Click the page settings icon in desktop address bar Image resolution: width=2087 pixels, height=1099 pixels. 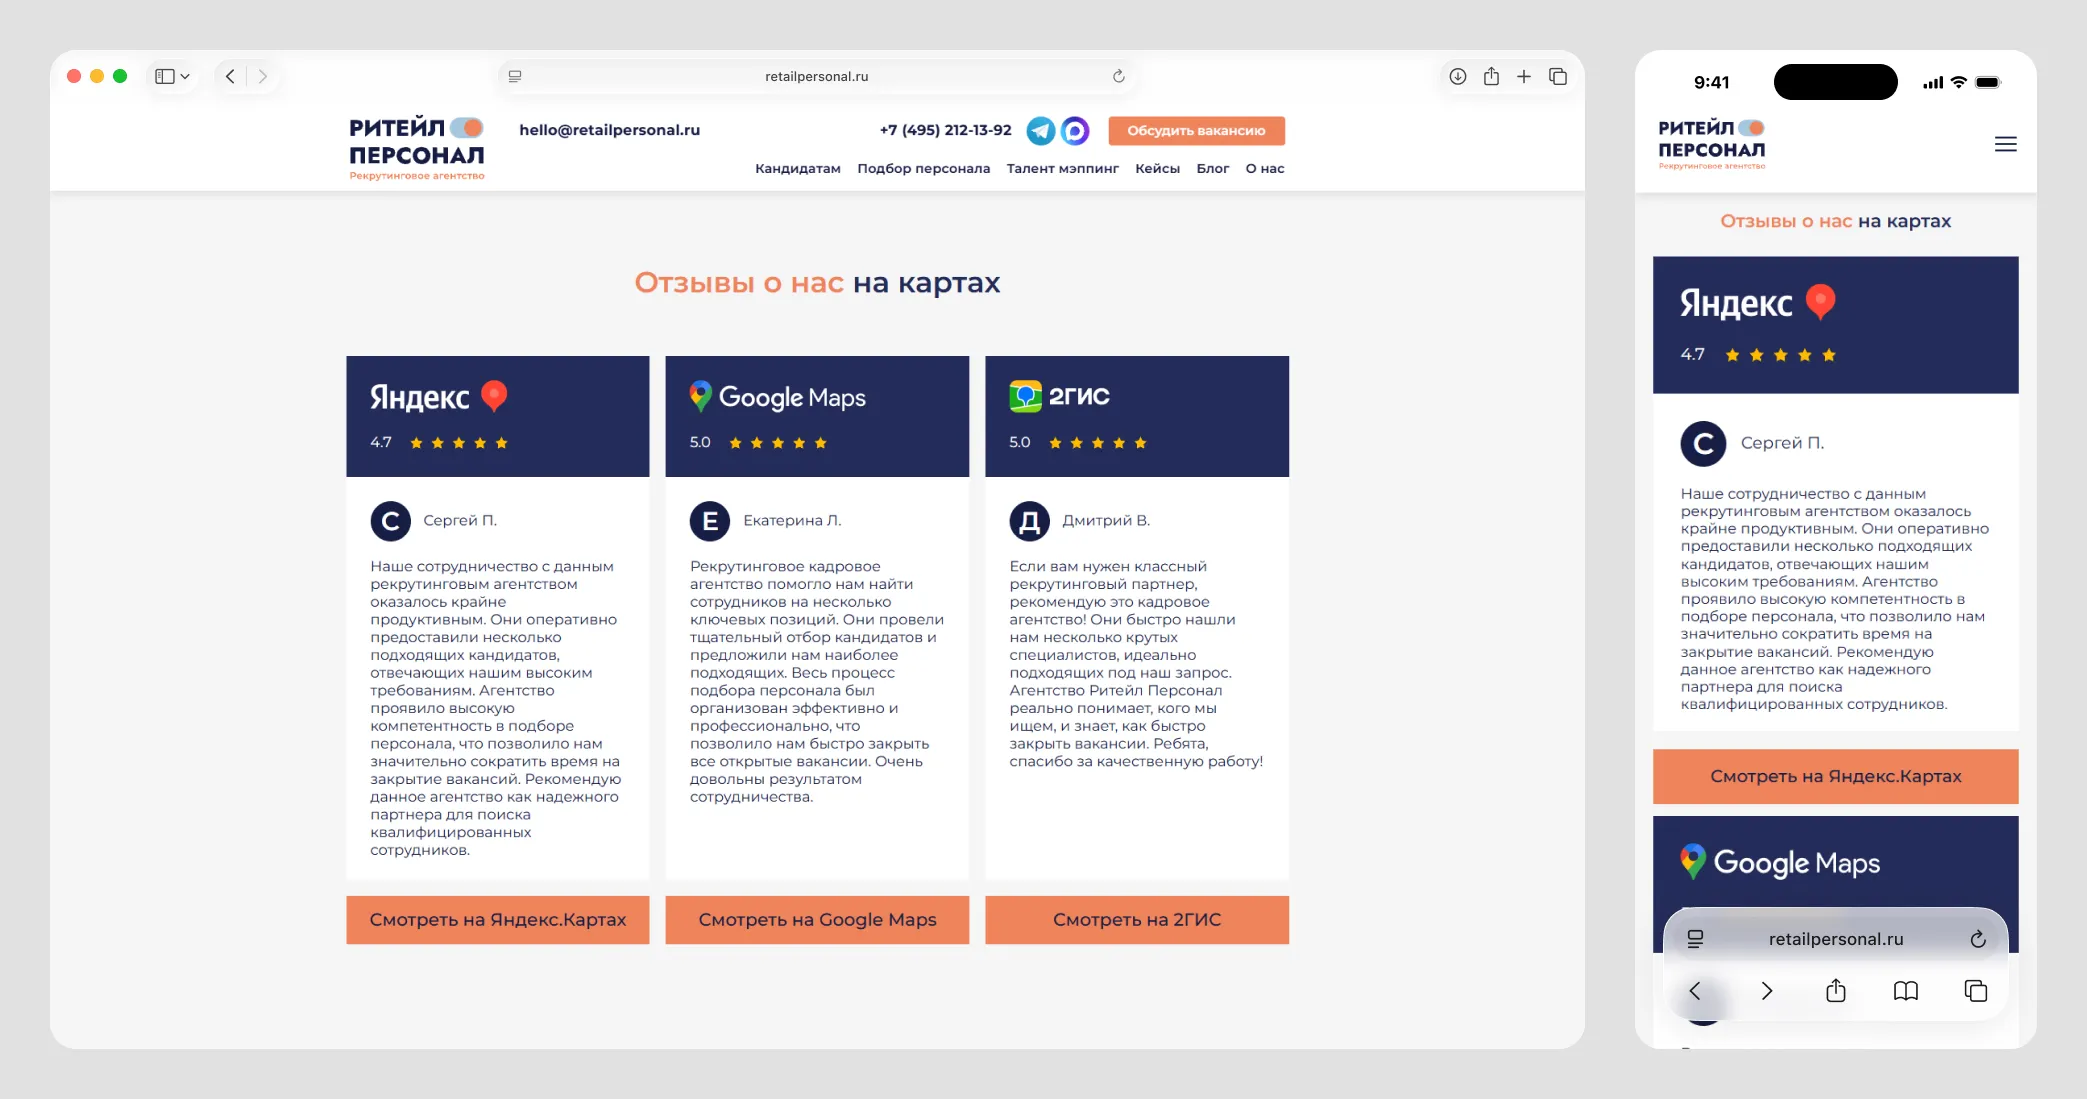coord(515,76)
